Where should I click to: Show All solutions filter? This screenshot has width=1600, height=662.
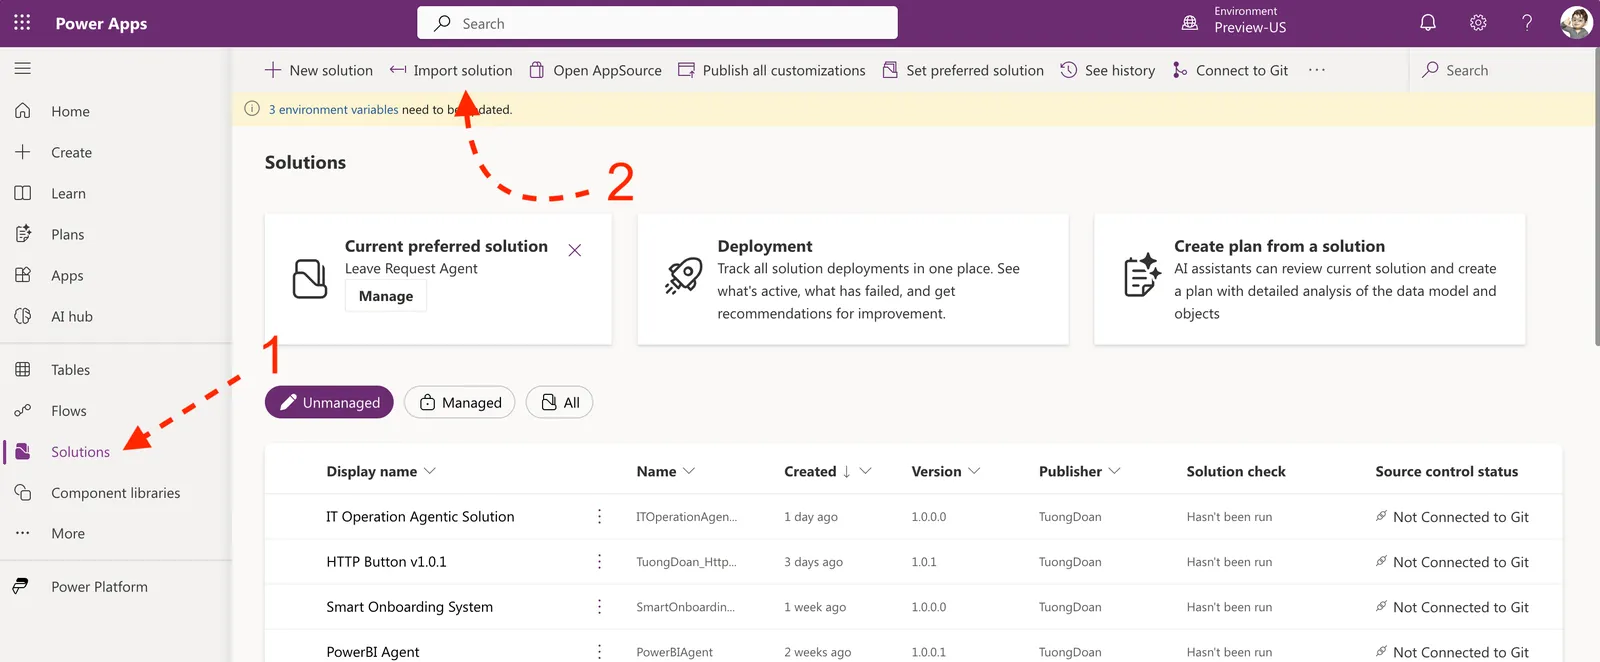click(x=560, y=402)
